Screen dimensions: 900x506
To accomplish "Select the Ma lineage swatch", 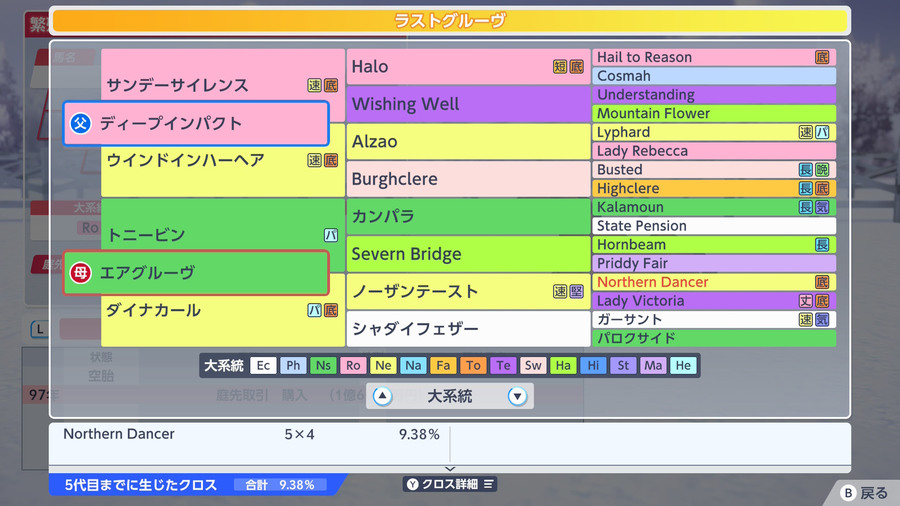I will pos(653,365).
